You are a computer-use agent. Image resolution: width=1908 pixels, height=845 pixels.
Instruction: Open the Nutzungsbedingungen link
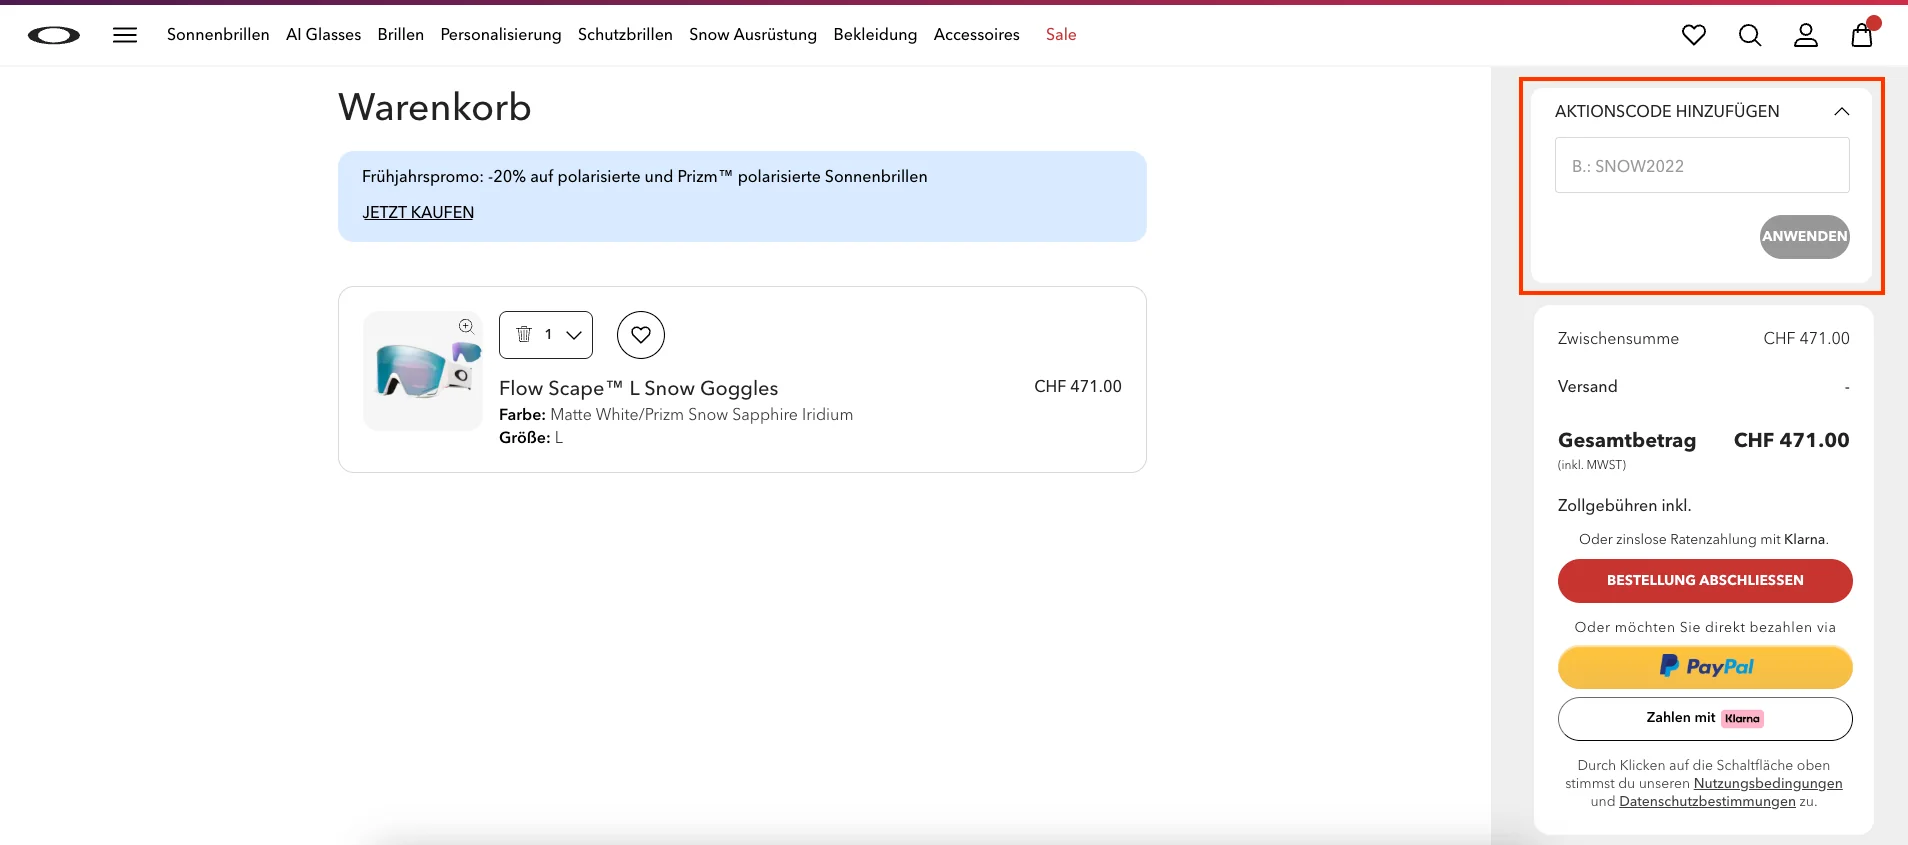point(1767,783)
